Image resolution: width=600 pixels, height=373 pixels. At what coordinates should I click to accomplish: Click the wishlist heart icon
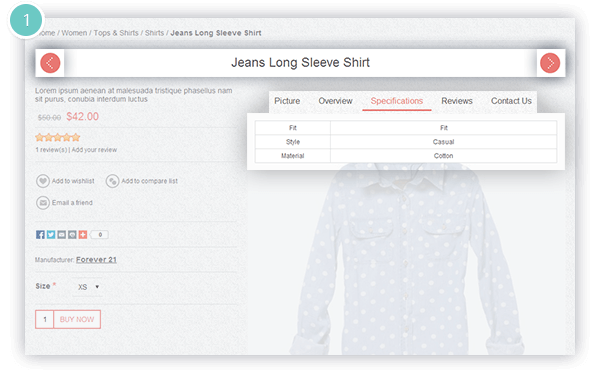[x=42, y=181]
